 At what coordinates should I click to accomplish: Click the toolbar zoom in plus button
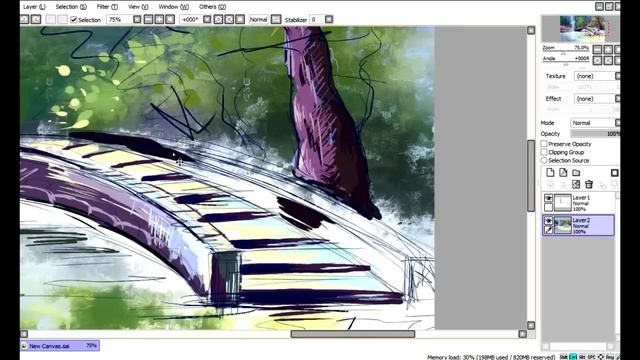point(159,19)
